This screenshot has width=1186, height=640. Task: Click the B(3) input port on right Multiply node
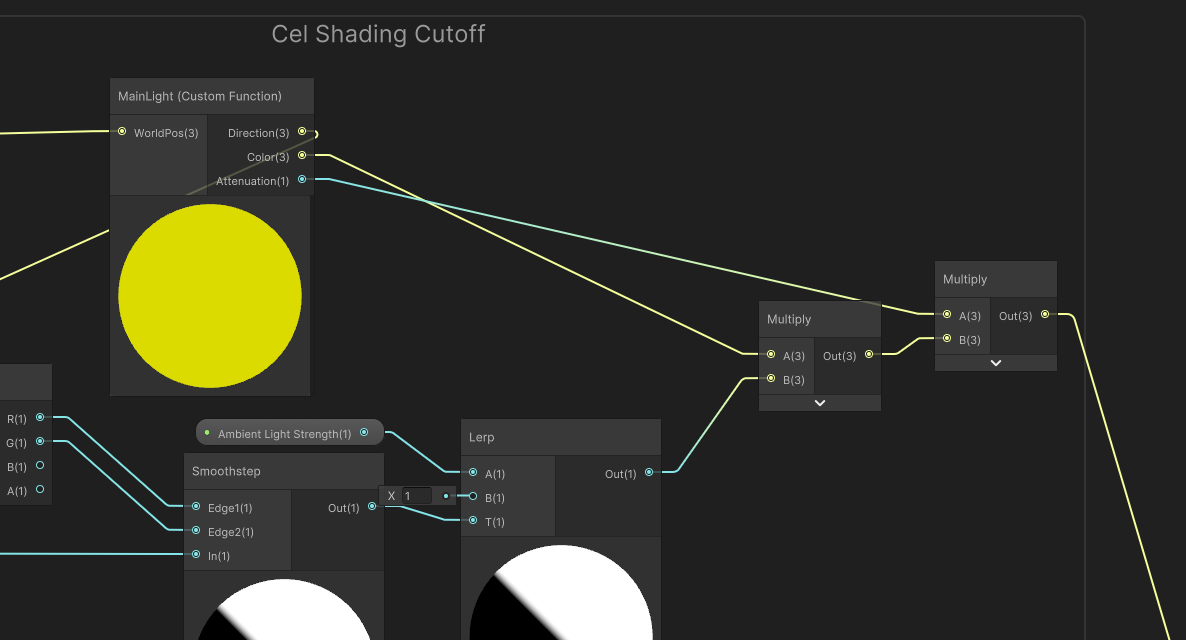[946, 339]
